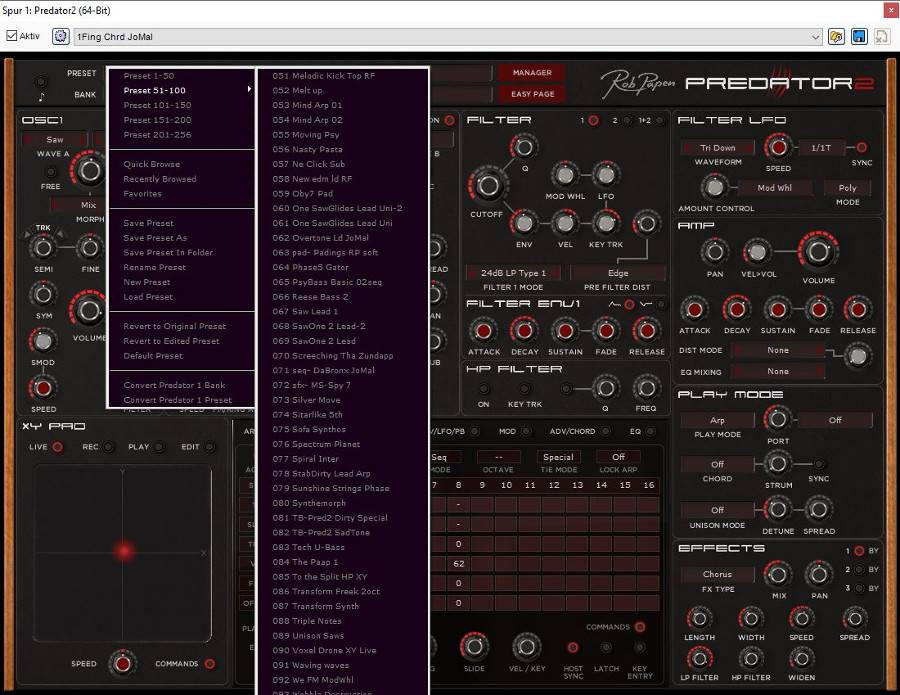Click the blue save preset disk icon

click(x=859, y=37)
